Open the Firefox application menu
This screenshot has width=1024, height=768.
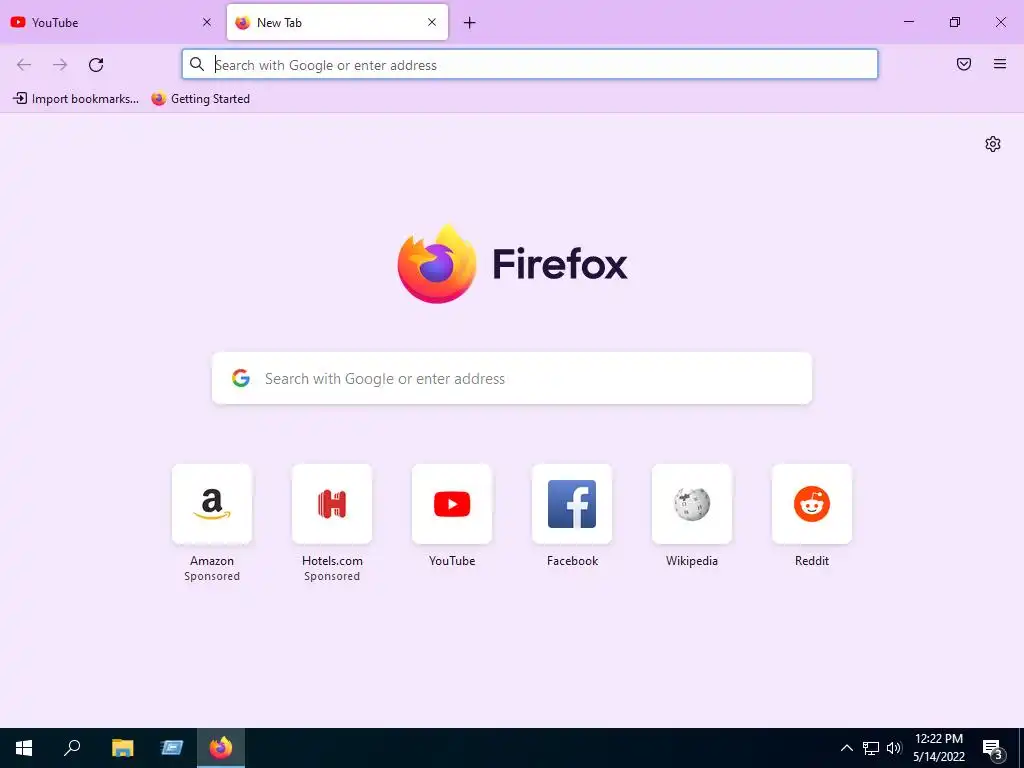point(1000,64)
